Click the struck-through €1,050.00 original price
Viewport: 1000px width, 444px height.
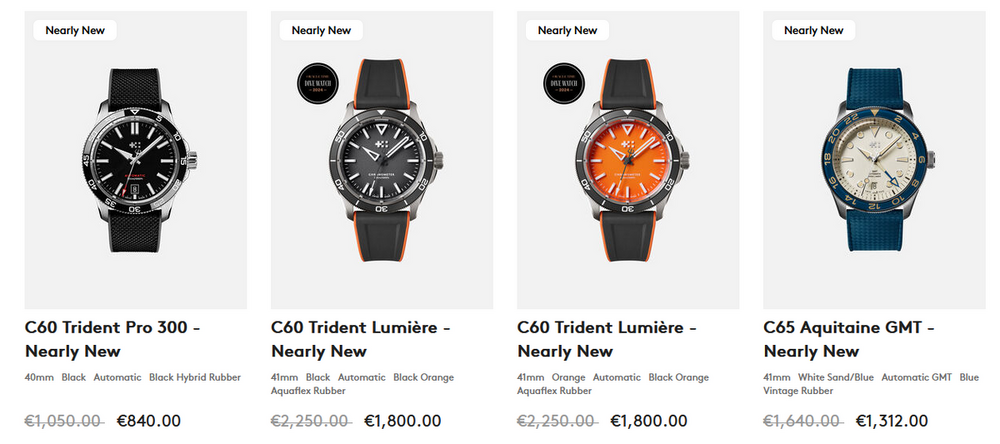tap(64, 421)
